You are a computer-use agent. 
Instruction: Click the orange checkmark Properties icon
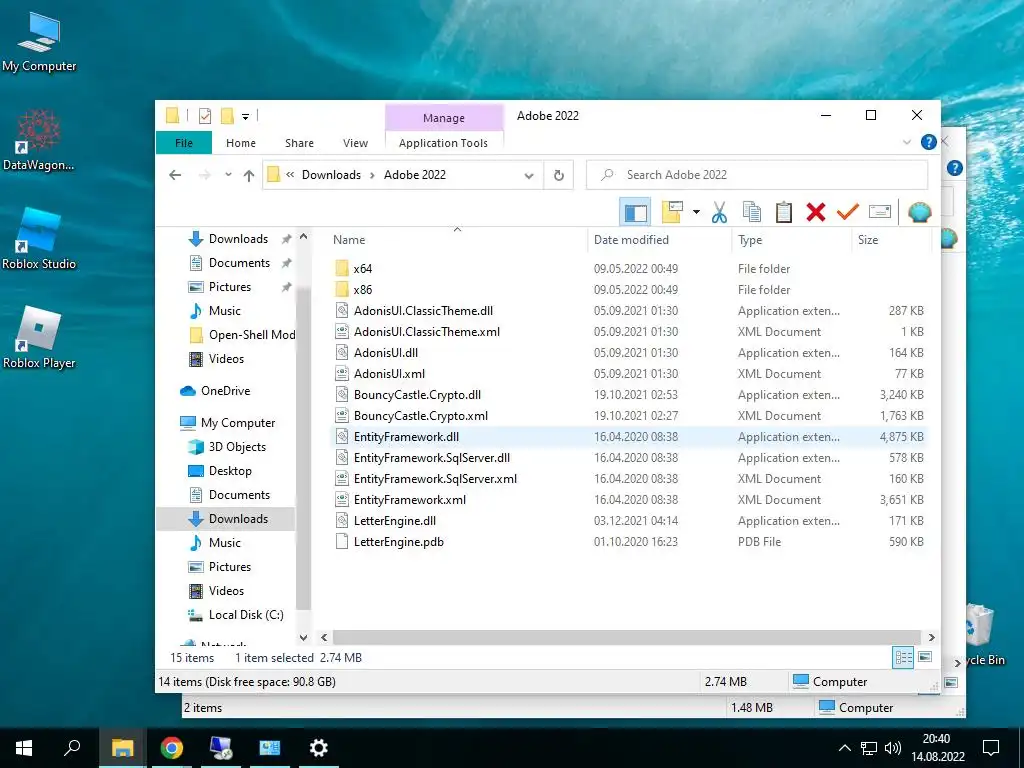tap(848, 212)
